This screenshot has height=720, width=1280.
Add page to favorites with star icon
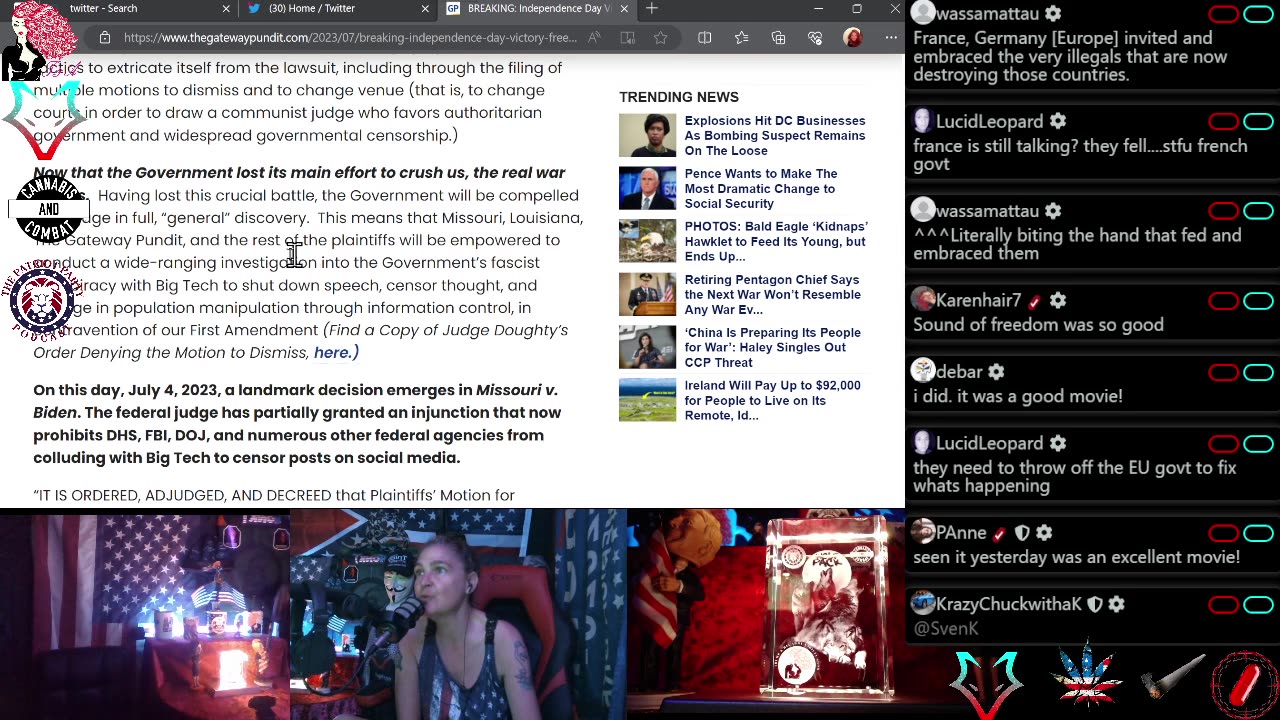point(661,38)
